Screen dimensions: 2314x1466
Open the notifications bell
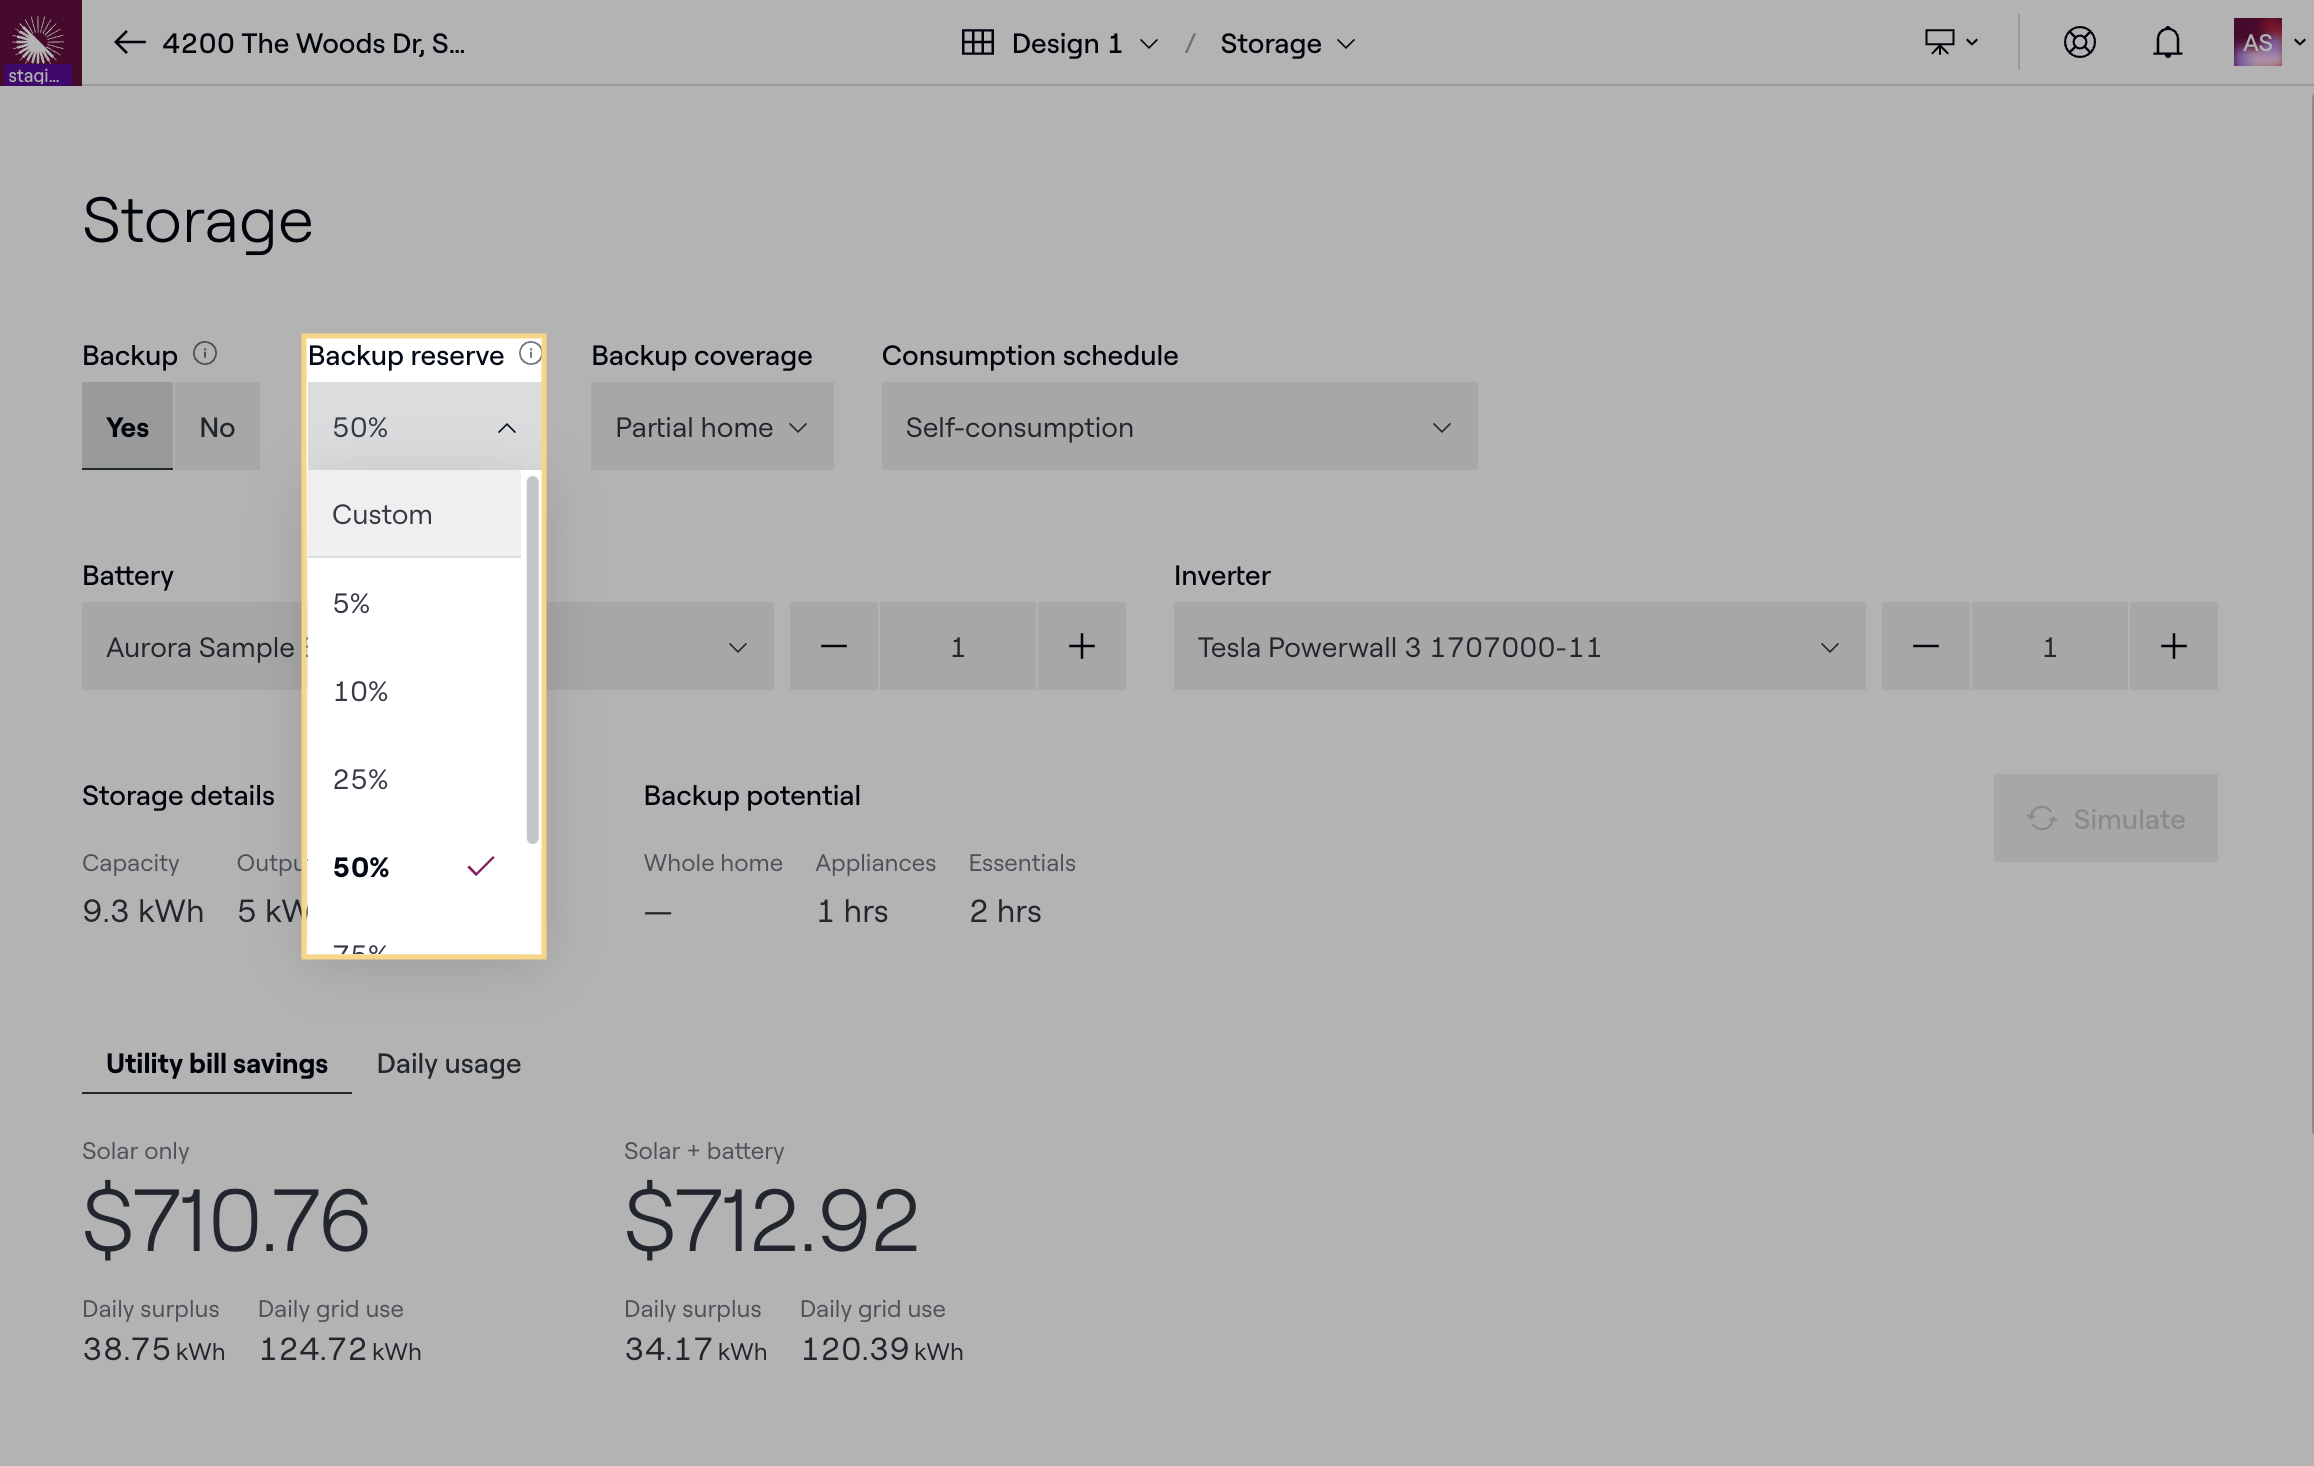[x=2167, y=43]
